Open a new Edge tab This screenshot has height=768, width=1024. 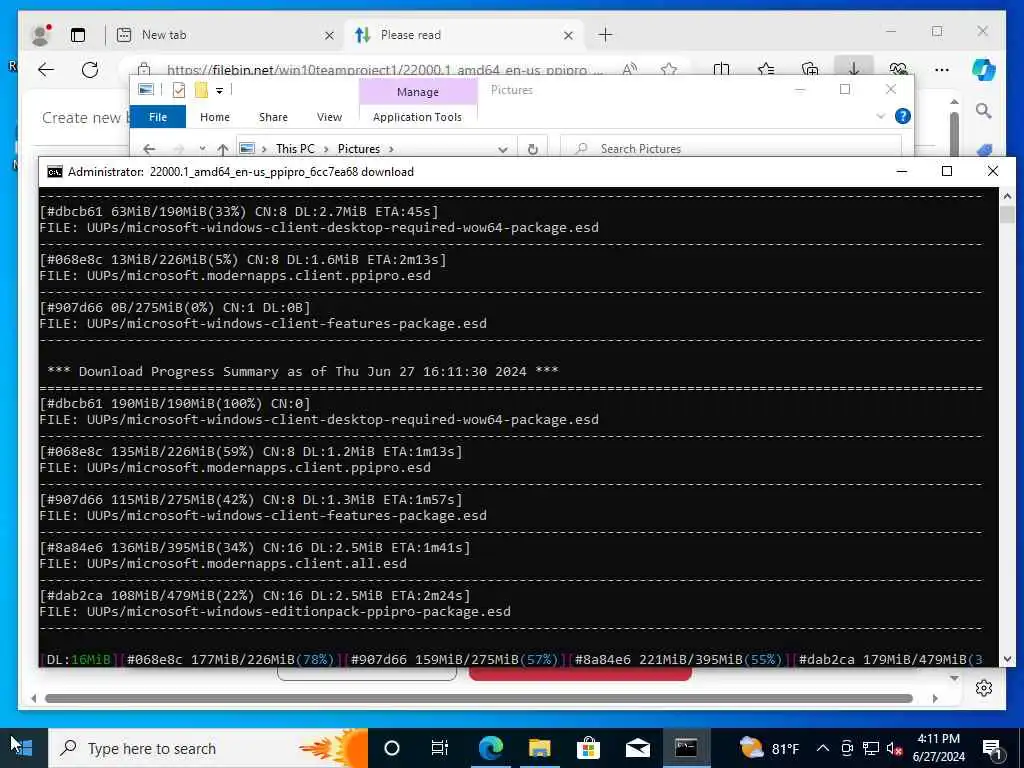click(605, 35)
